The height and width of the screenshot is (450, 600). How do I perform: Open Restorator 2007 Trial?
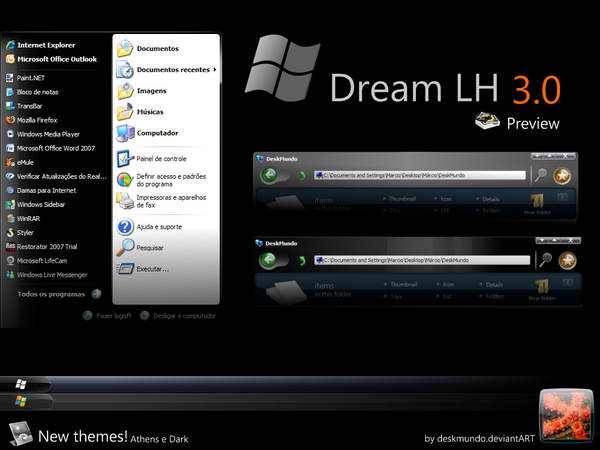click(41, 247)
